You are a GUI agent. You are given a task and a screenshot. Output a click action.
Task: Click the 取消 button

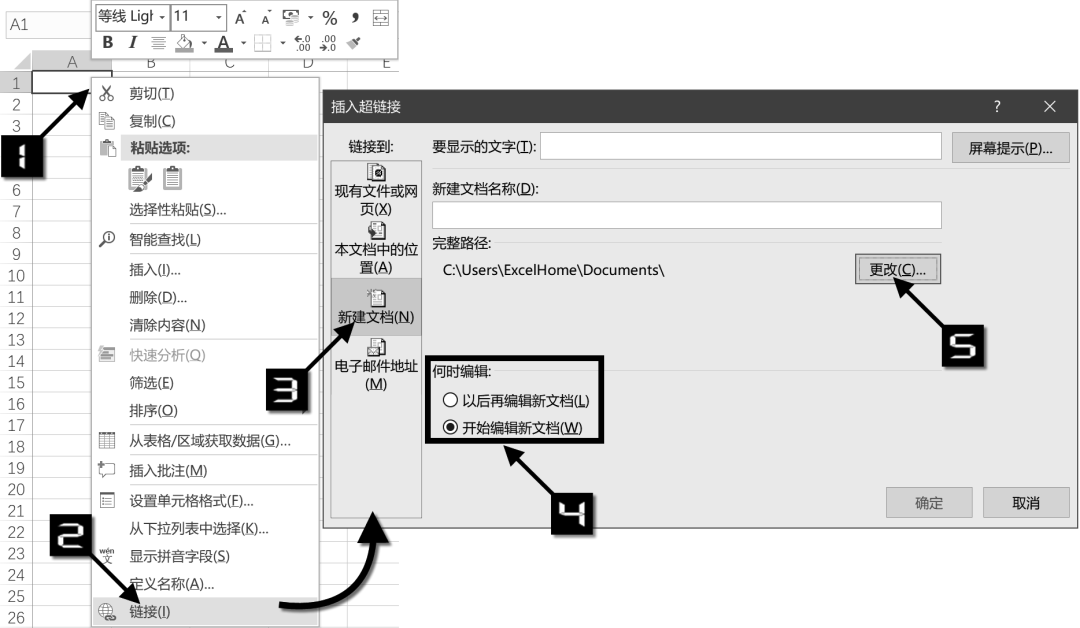coord(1026,503)
